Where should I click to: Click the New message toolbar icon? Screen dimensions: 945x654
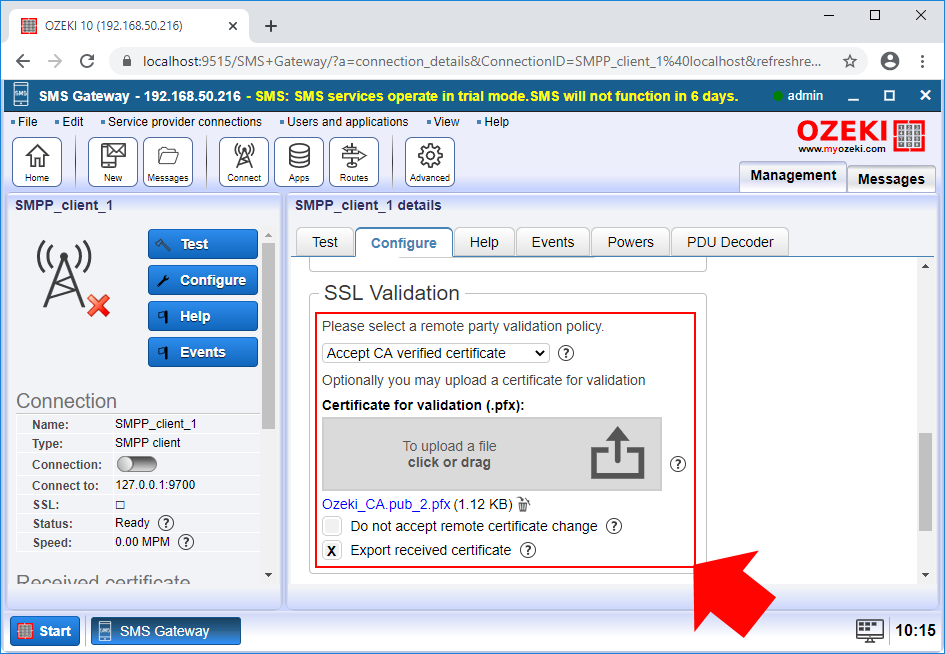pos(113,162)
